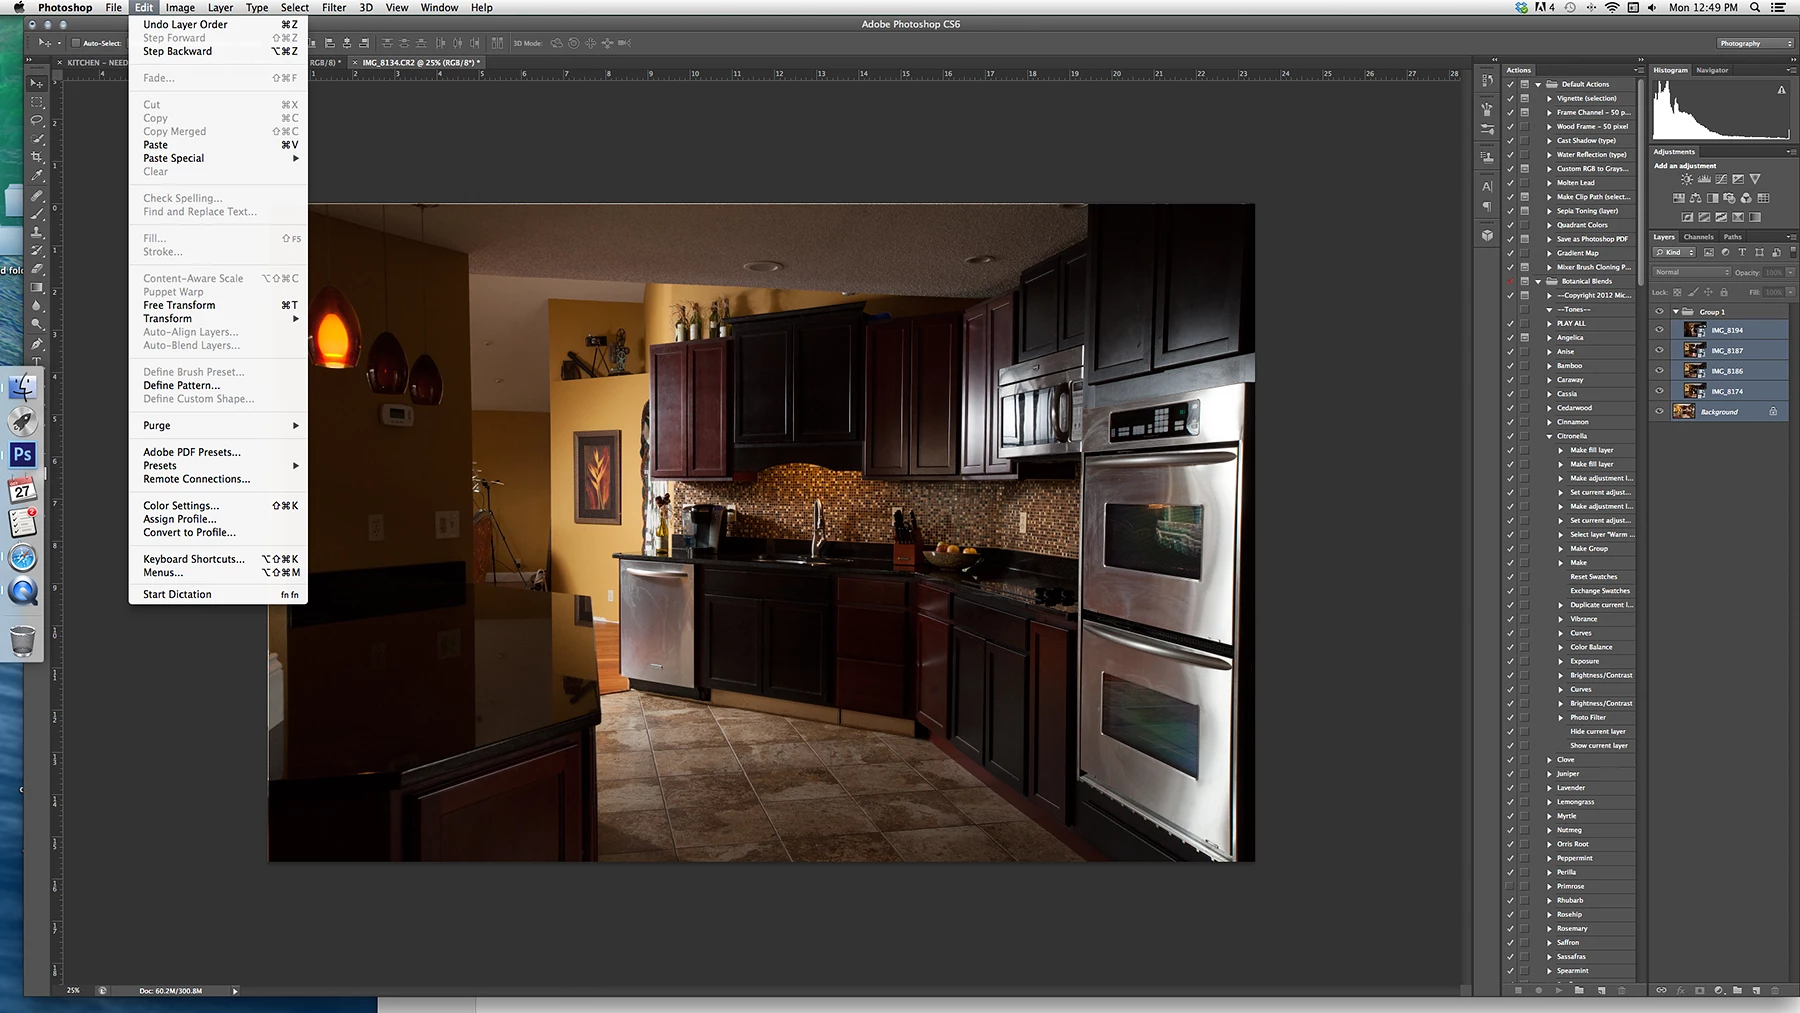Open the Character panel icon

pos(1487,187)
